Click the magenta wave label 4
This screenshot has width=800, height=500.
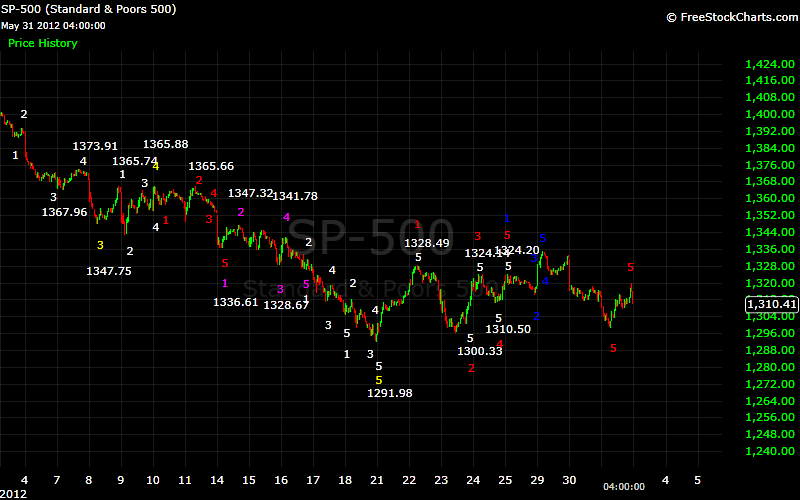click(286, 217)
